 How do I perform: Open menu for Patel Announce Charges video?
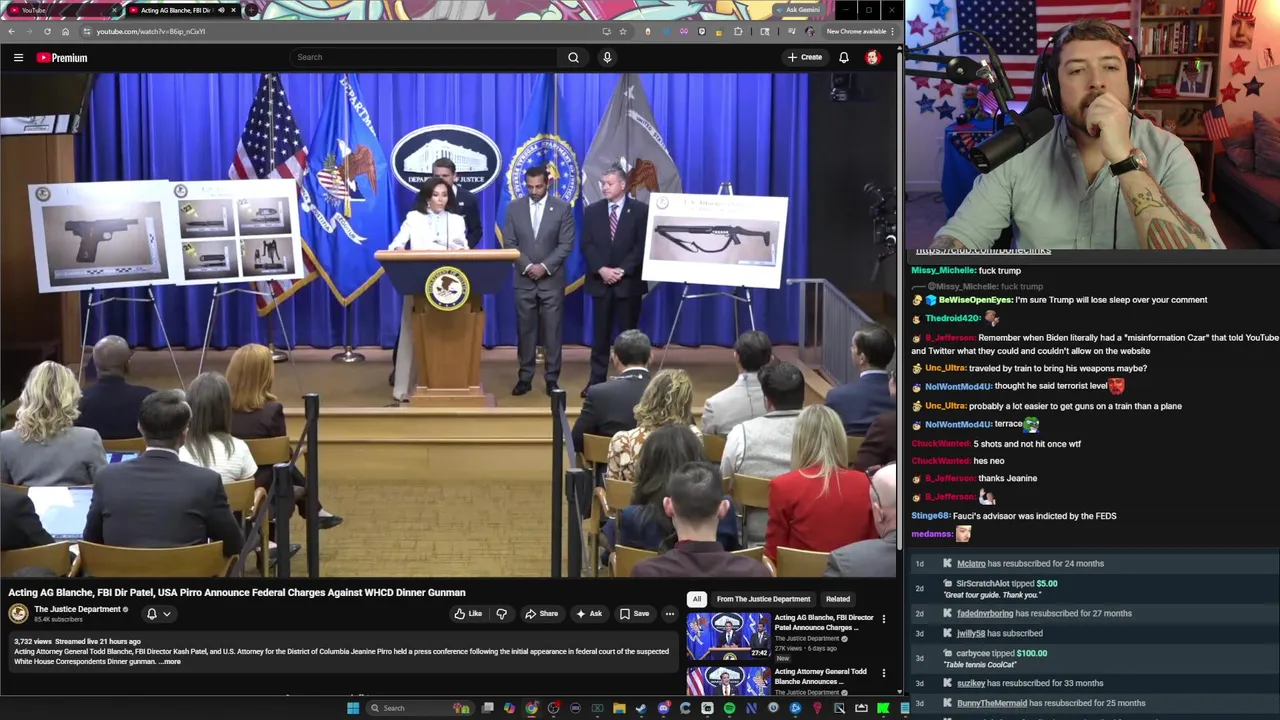pos(883,619)
